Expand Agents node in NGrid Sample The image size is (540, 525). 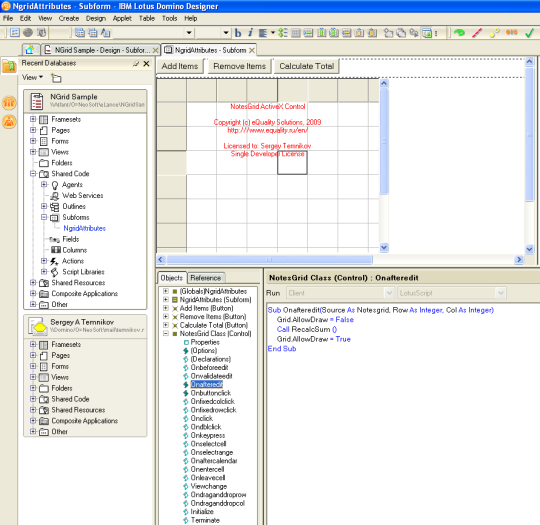tap(44, 185)
